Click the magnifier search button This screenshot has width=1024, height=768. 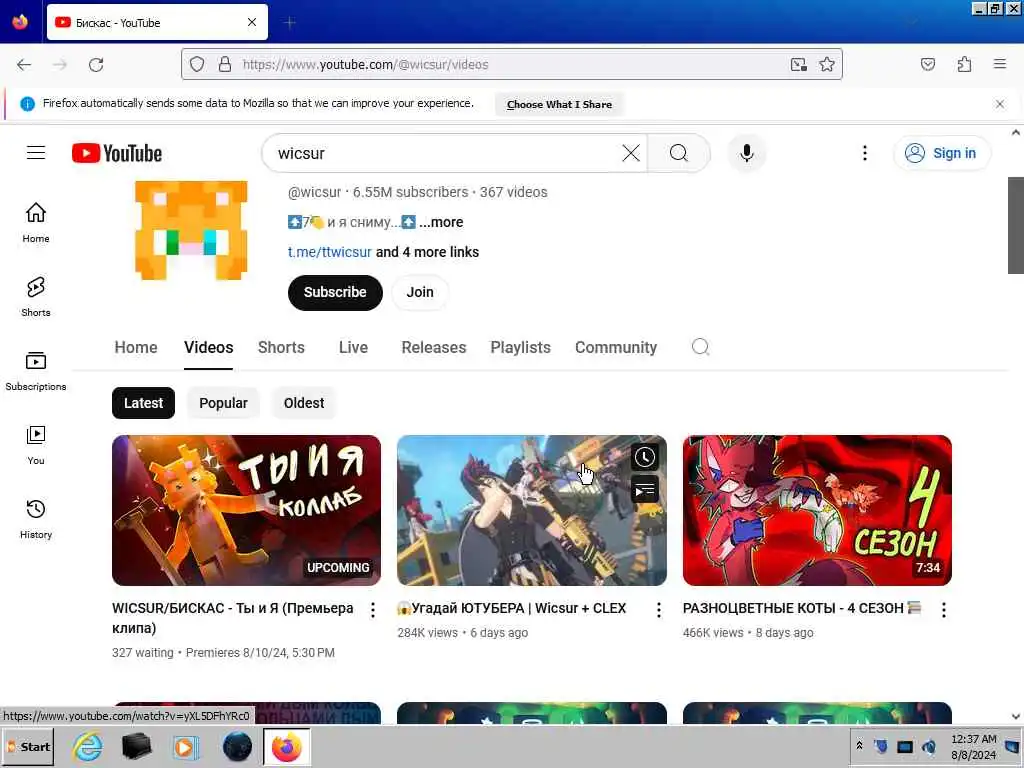tap(679, 153)
